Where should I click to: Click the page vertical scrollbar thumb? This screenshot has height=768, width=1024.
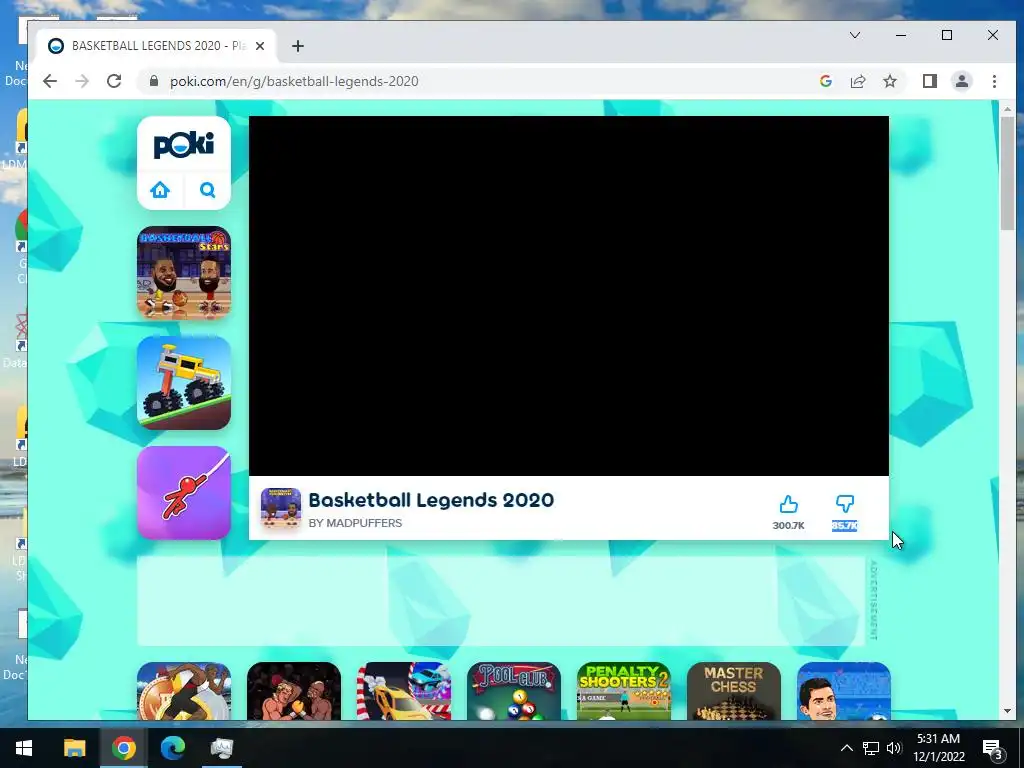pyautogui.click(x=1007, y=173)
